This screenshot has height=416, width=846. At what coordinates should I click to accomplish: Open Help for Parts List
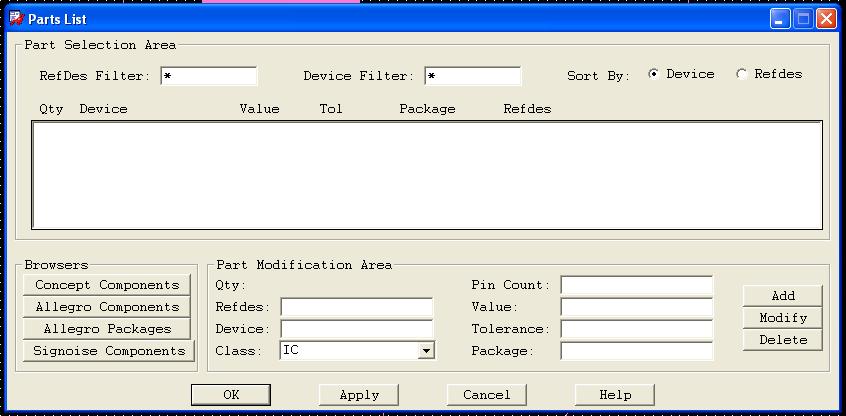[615, 395]
